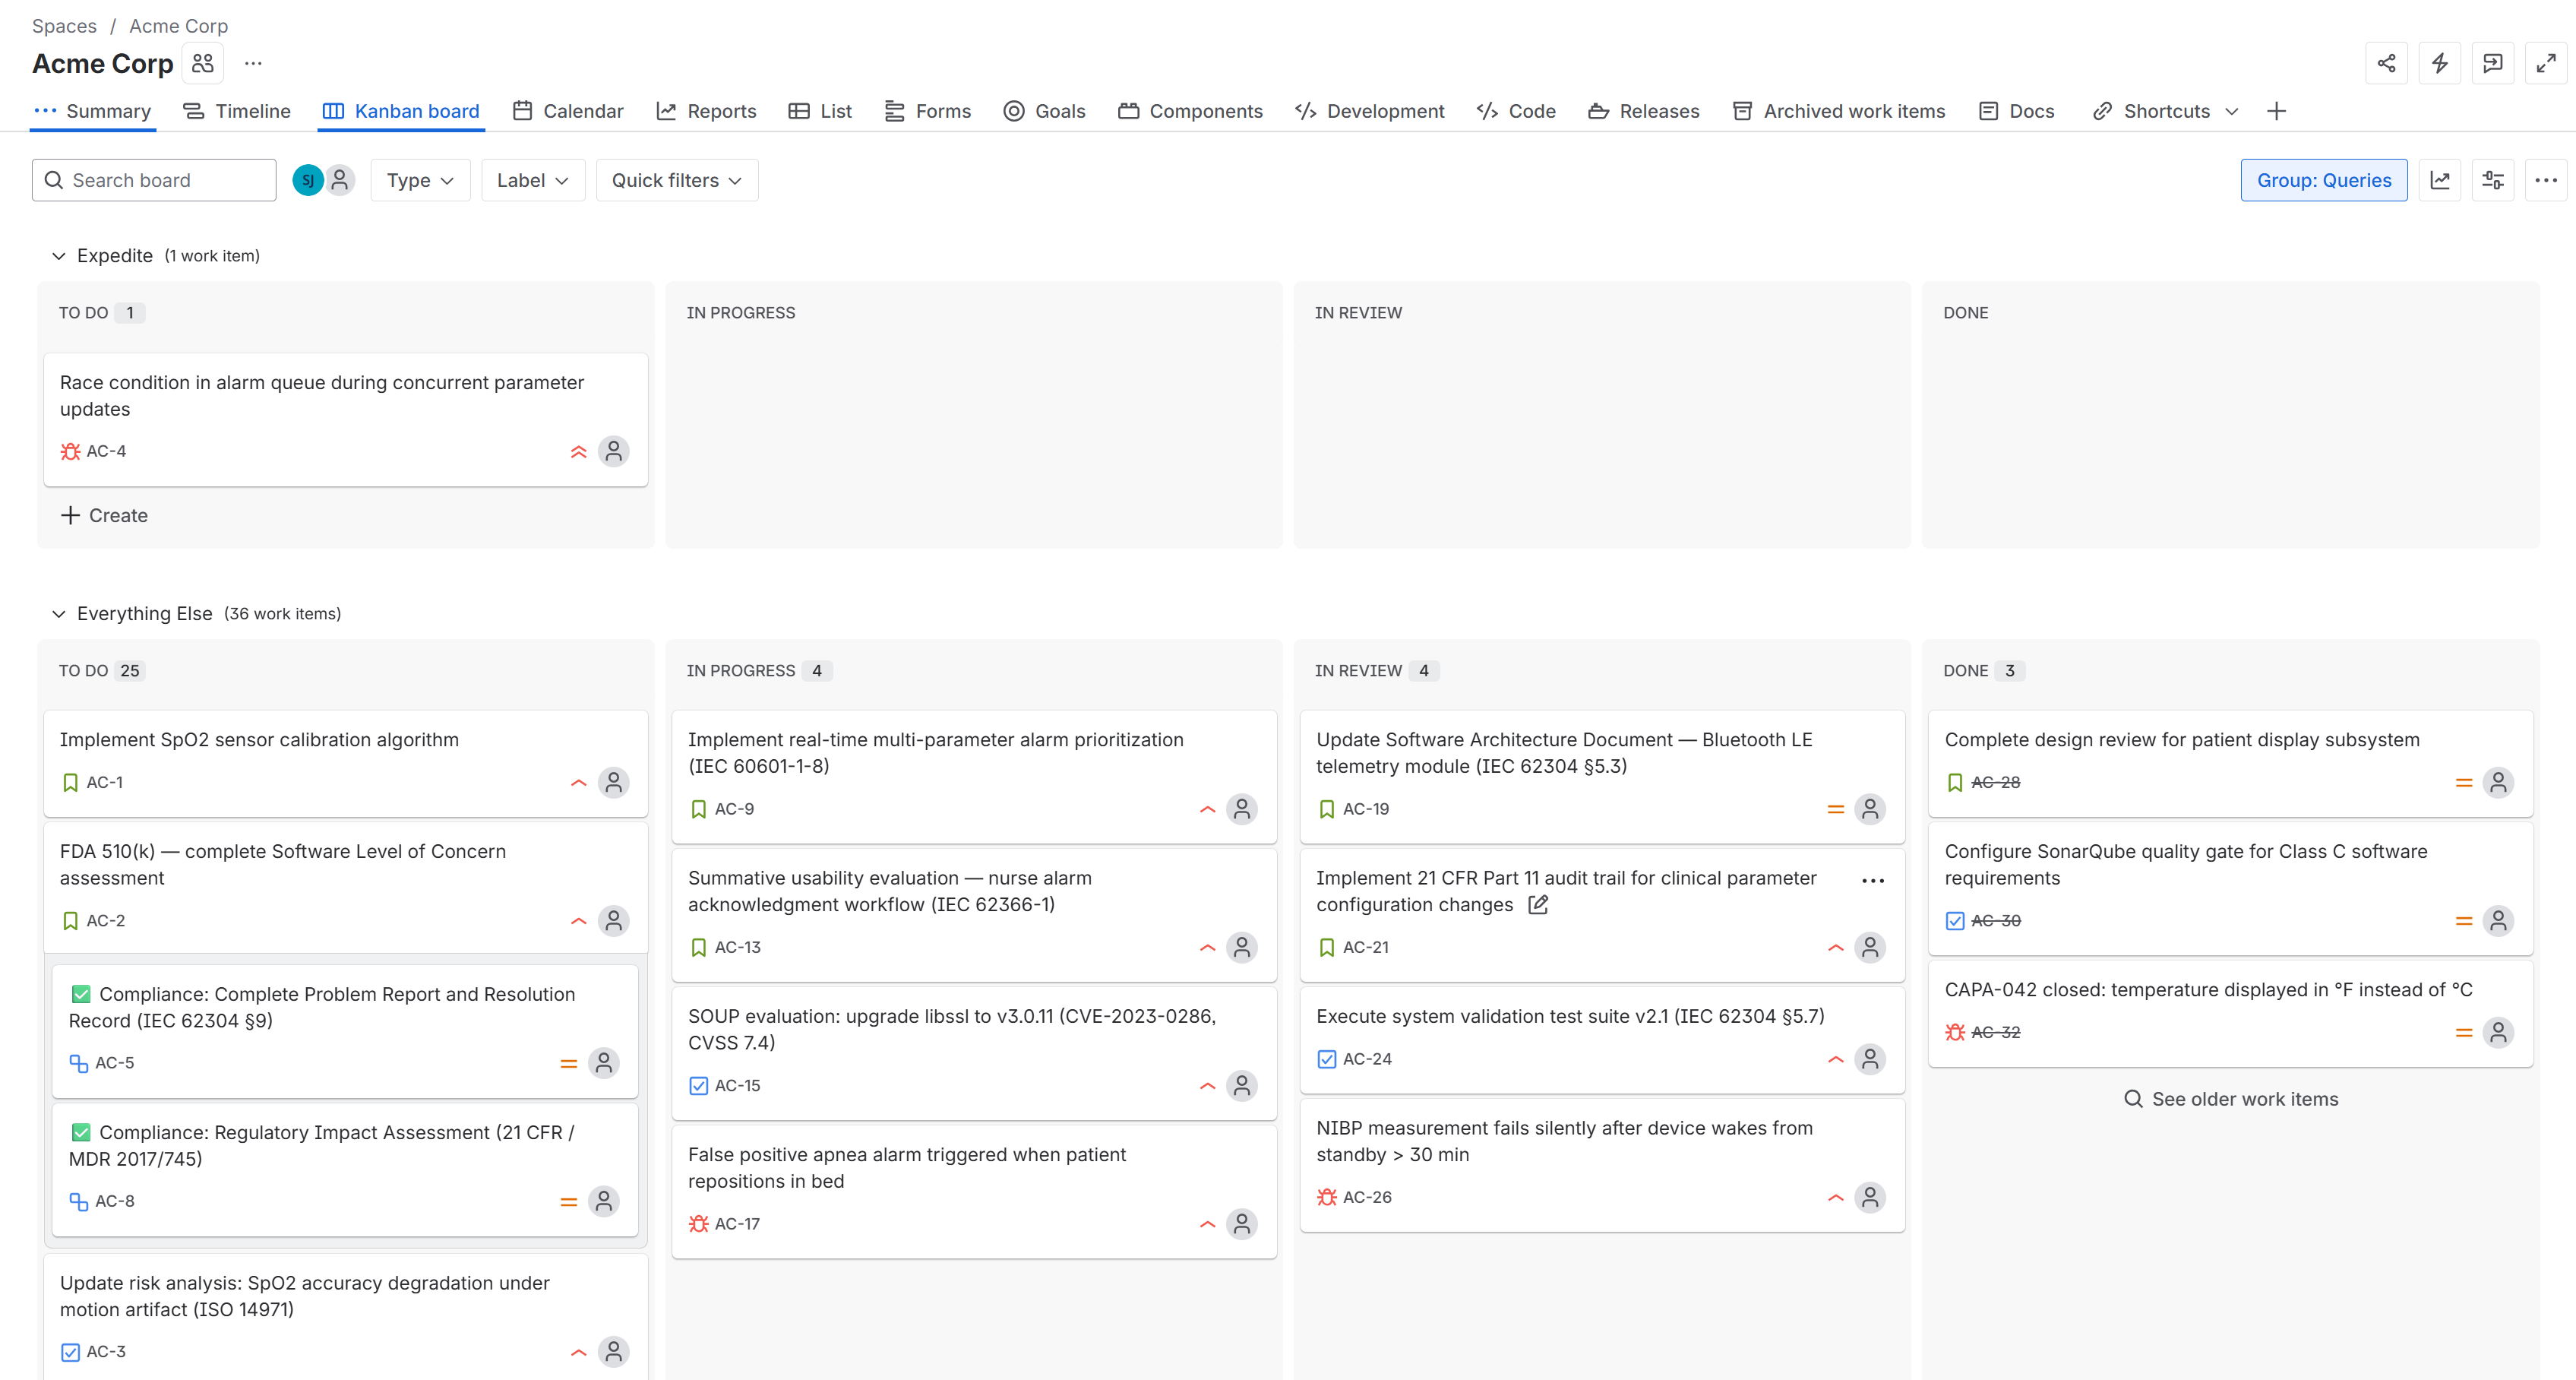The width and height of the screenshot is (2576, 1380).
Task: Click the bug icon on AC-4 card
Action: click(x=70, y=452)
